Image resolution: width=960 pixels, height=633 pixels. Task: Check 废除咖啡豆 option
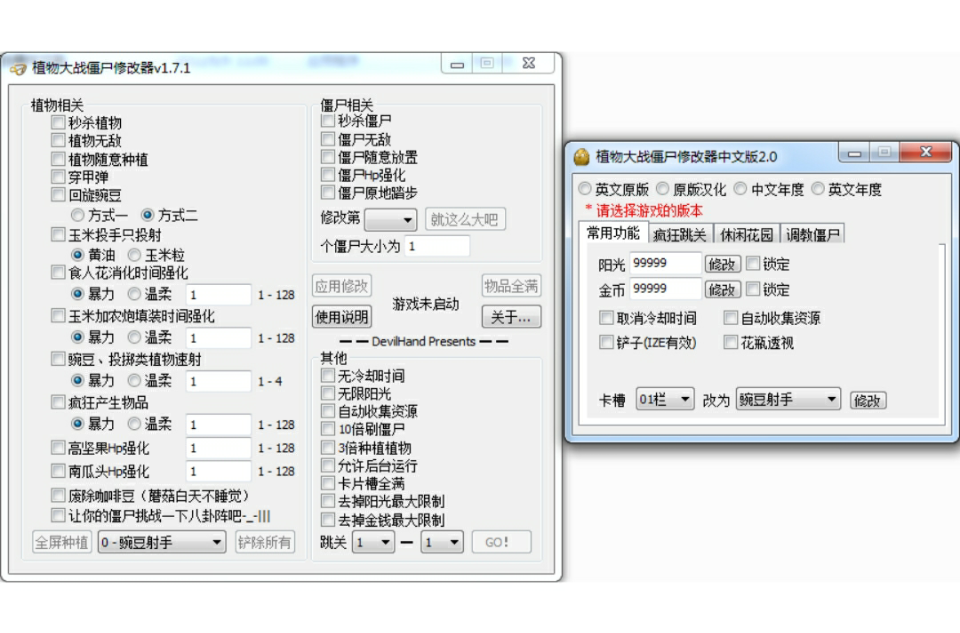[58, 495]
